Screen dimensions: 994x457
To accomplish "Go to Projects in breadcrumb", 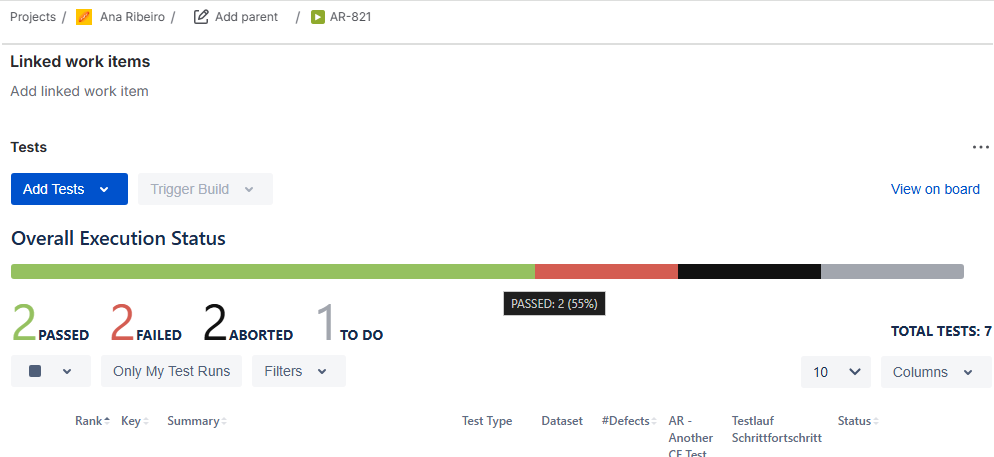I will coord(33,17).
